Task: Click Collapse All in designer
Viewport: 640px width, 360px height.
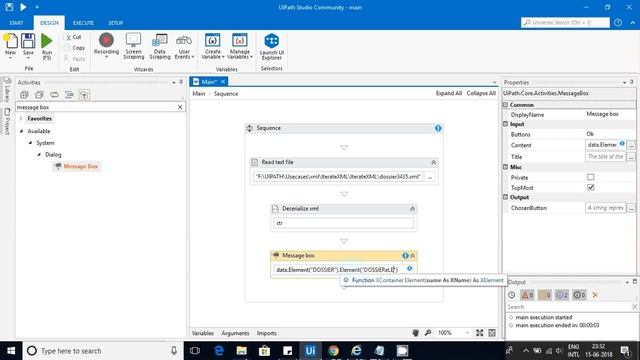Action: (x=481, y=93)
